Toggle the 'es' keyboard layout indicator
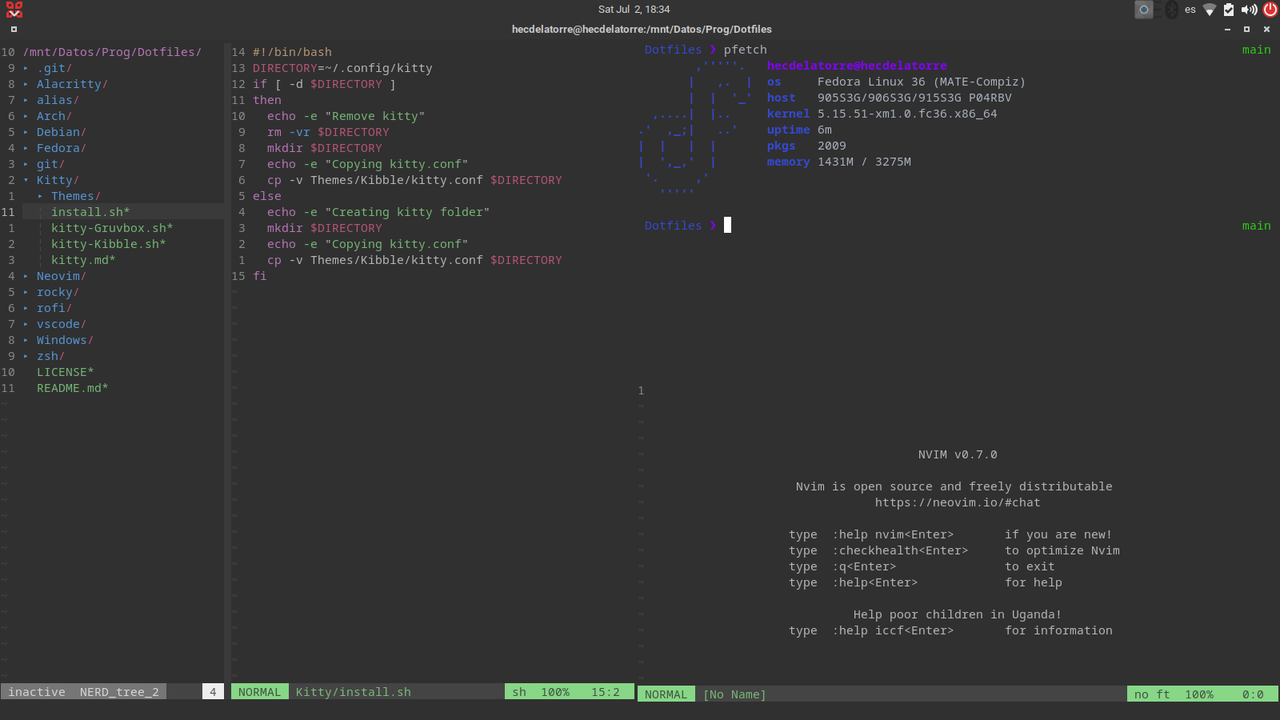Viewport: 1280px width, 720px height. pos(1189,10)
